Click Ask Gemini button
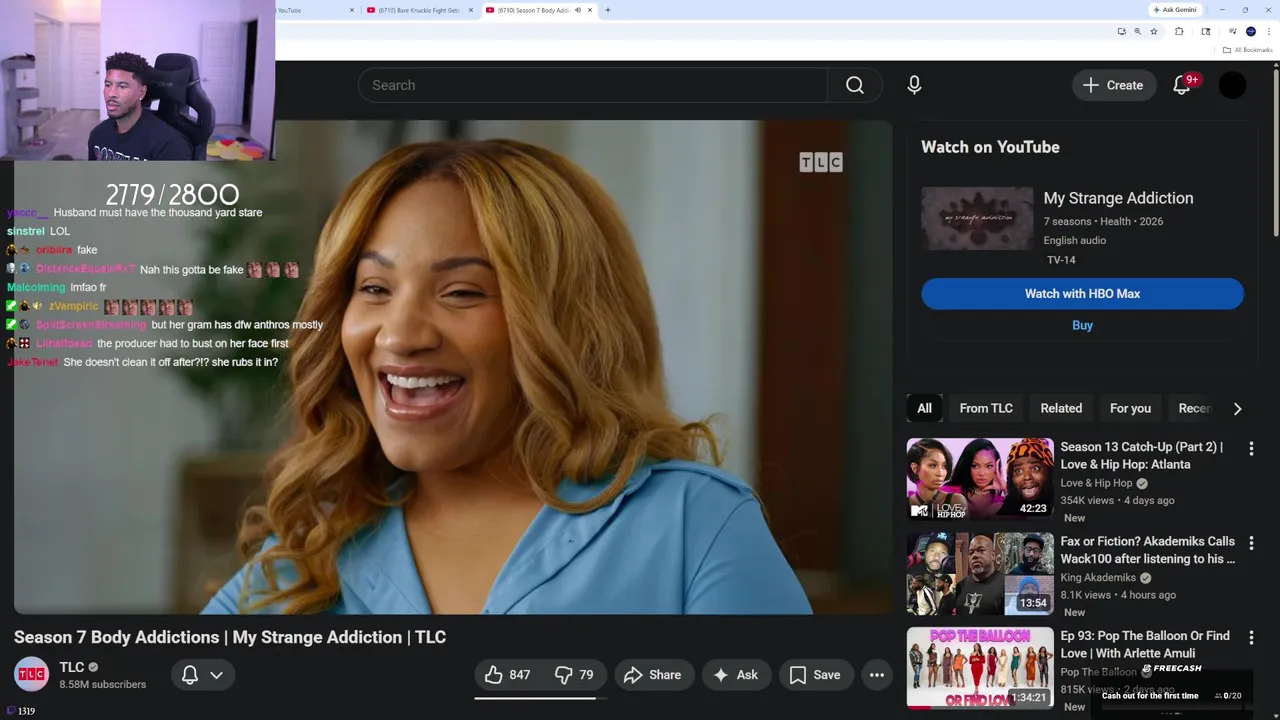Viewport: 1280px width, 720px height. 1176,10
